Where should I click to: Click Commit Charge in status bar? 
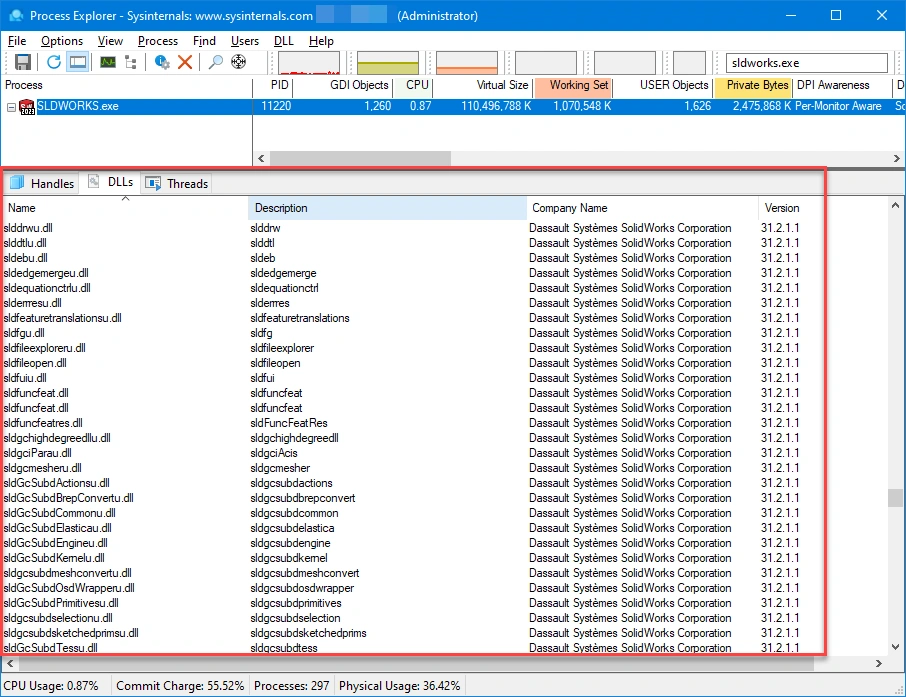click(x=180, y=686)
